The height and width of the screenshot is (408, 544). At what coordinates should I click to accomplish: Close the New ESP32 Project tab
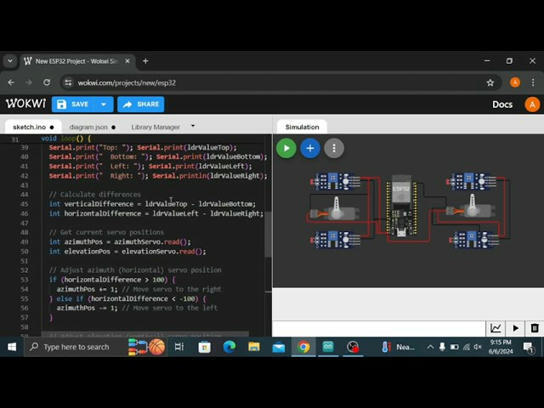pos(127,61)
